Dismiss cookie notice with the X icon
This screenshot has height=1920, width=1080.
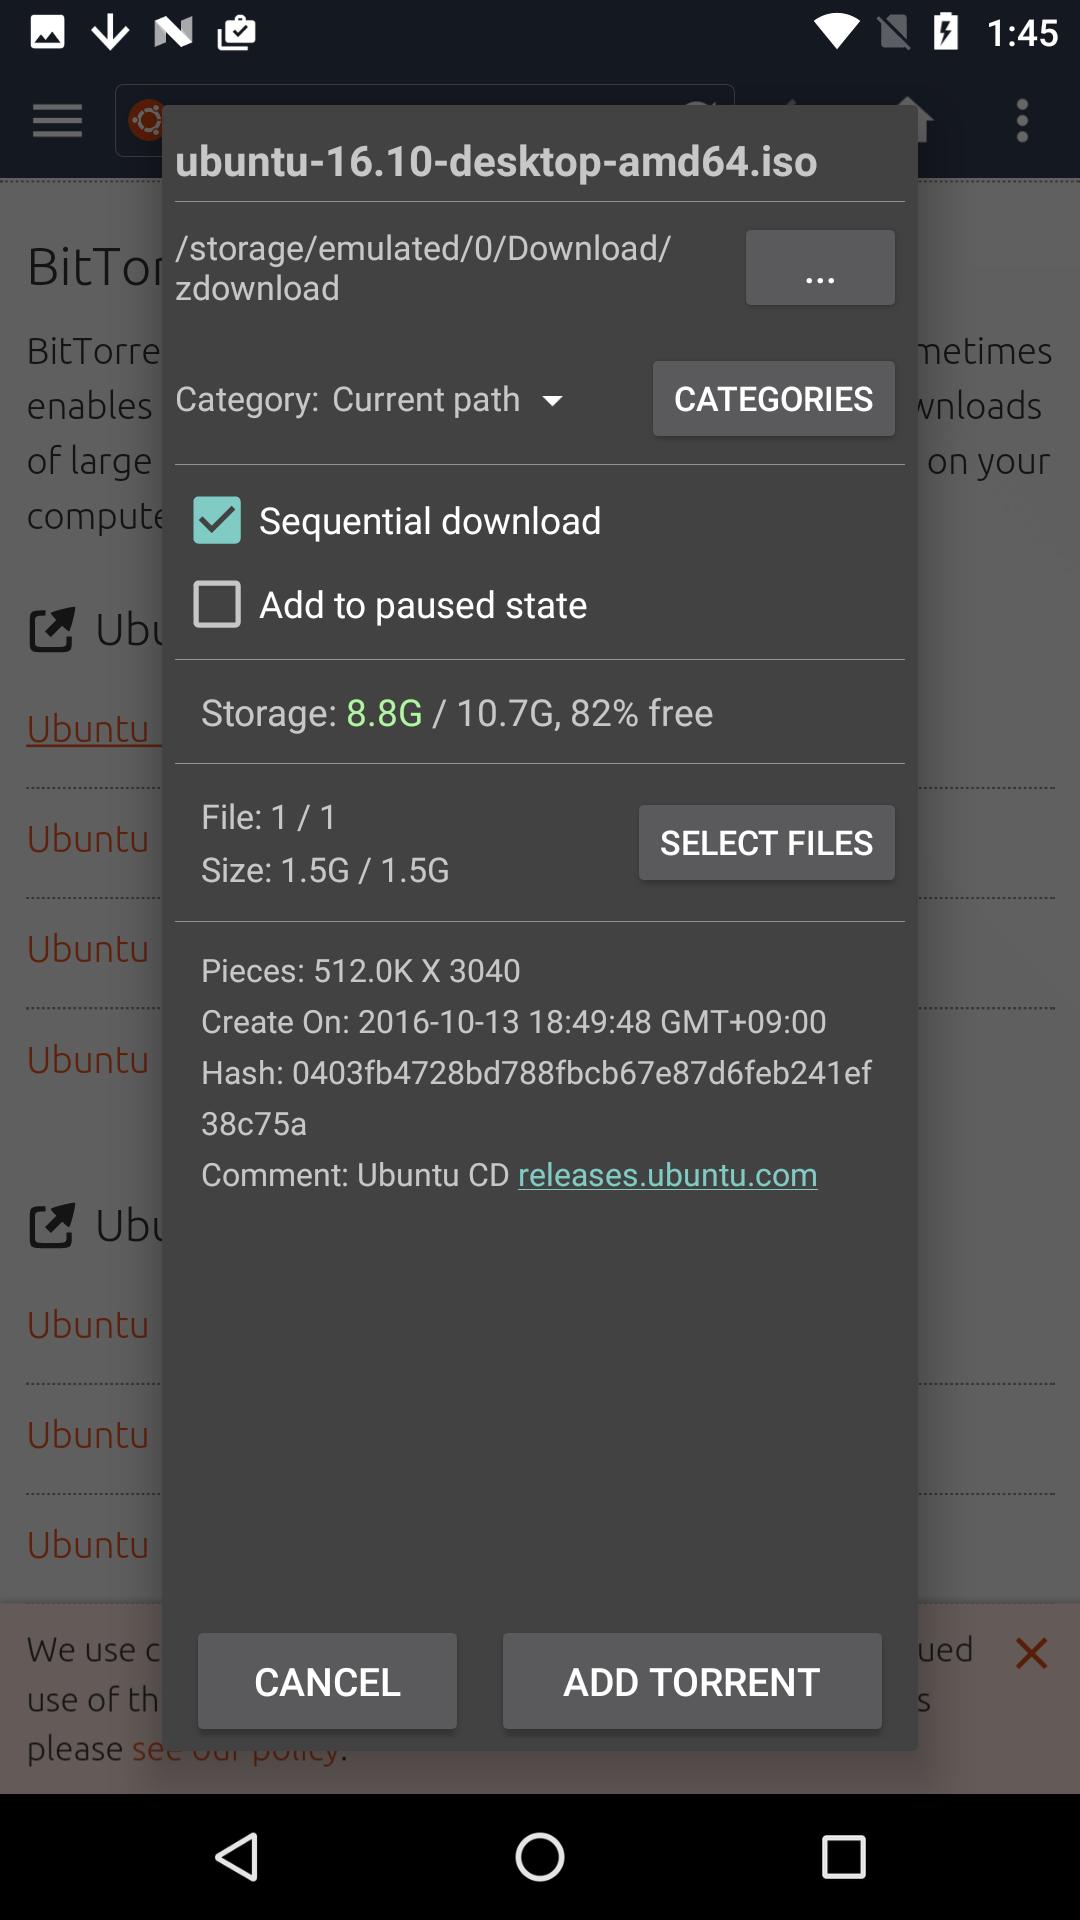pyautogui.click(x=1031, y=1653)
